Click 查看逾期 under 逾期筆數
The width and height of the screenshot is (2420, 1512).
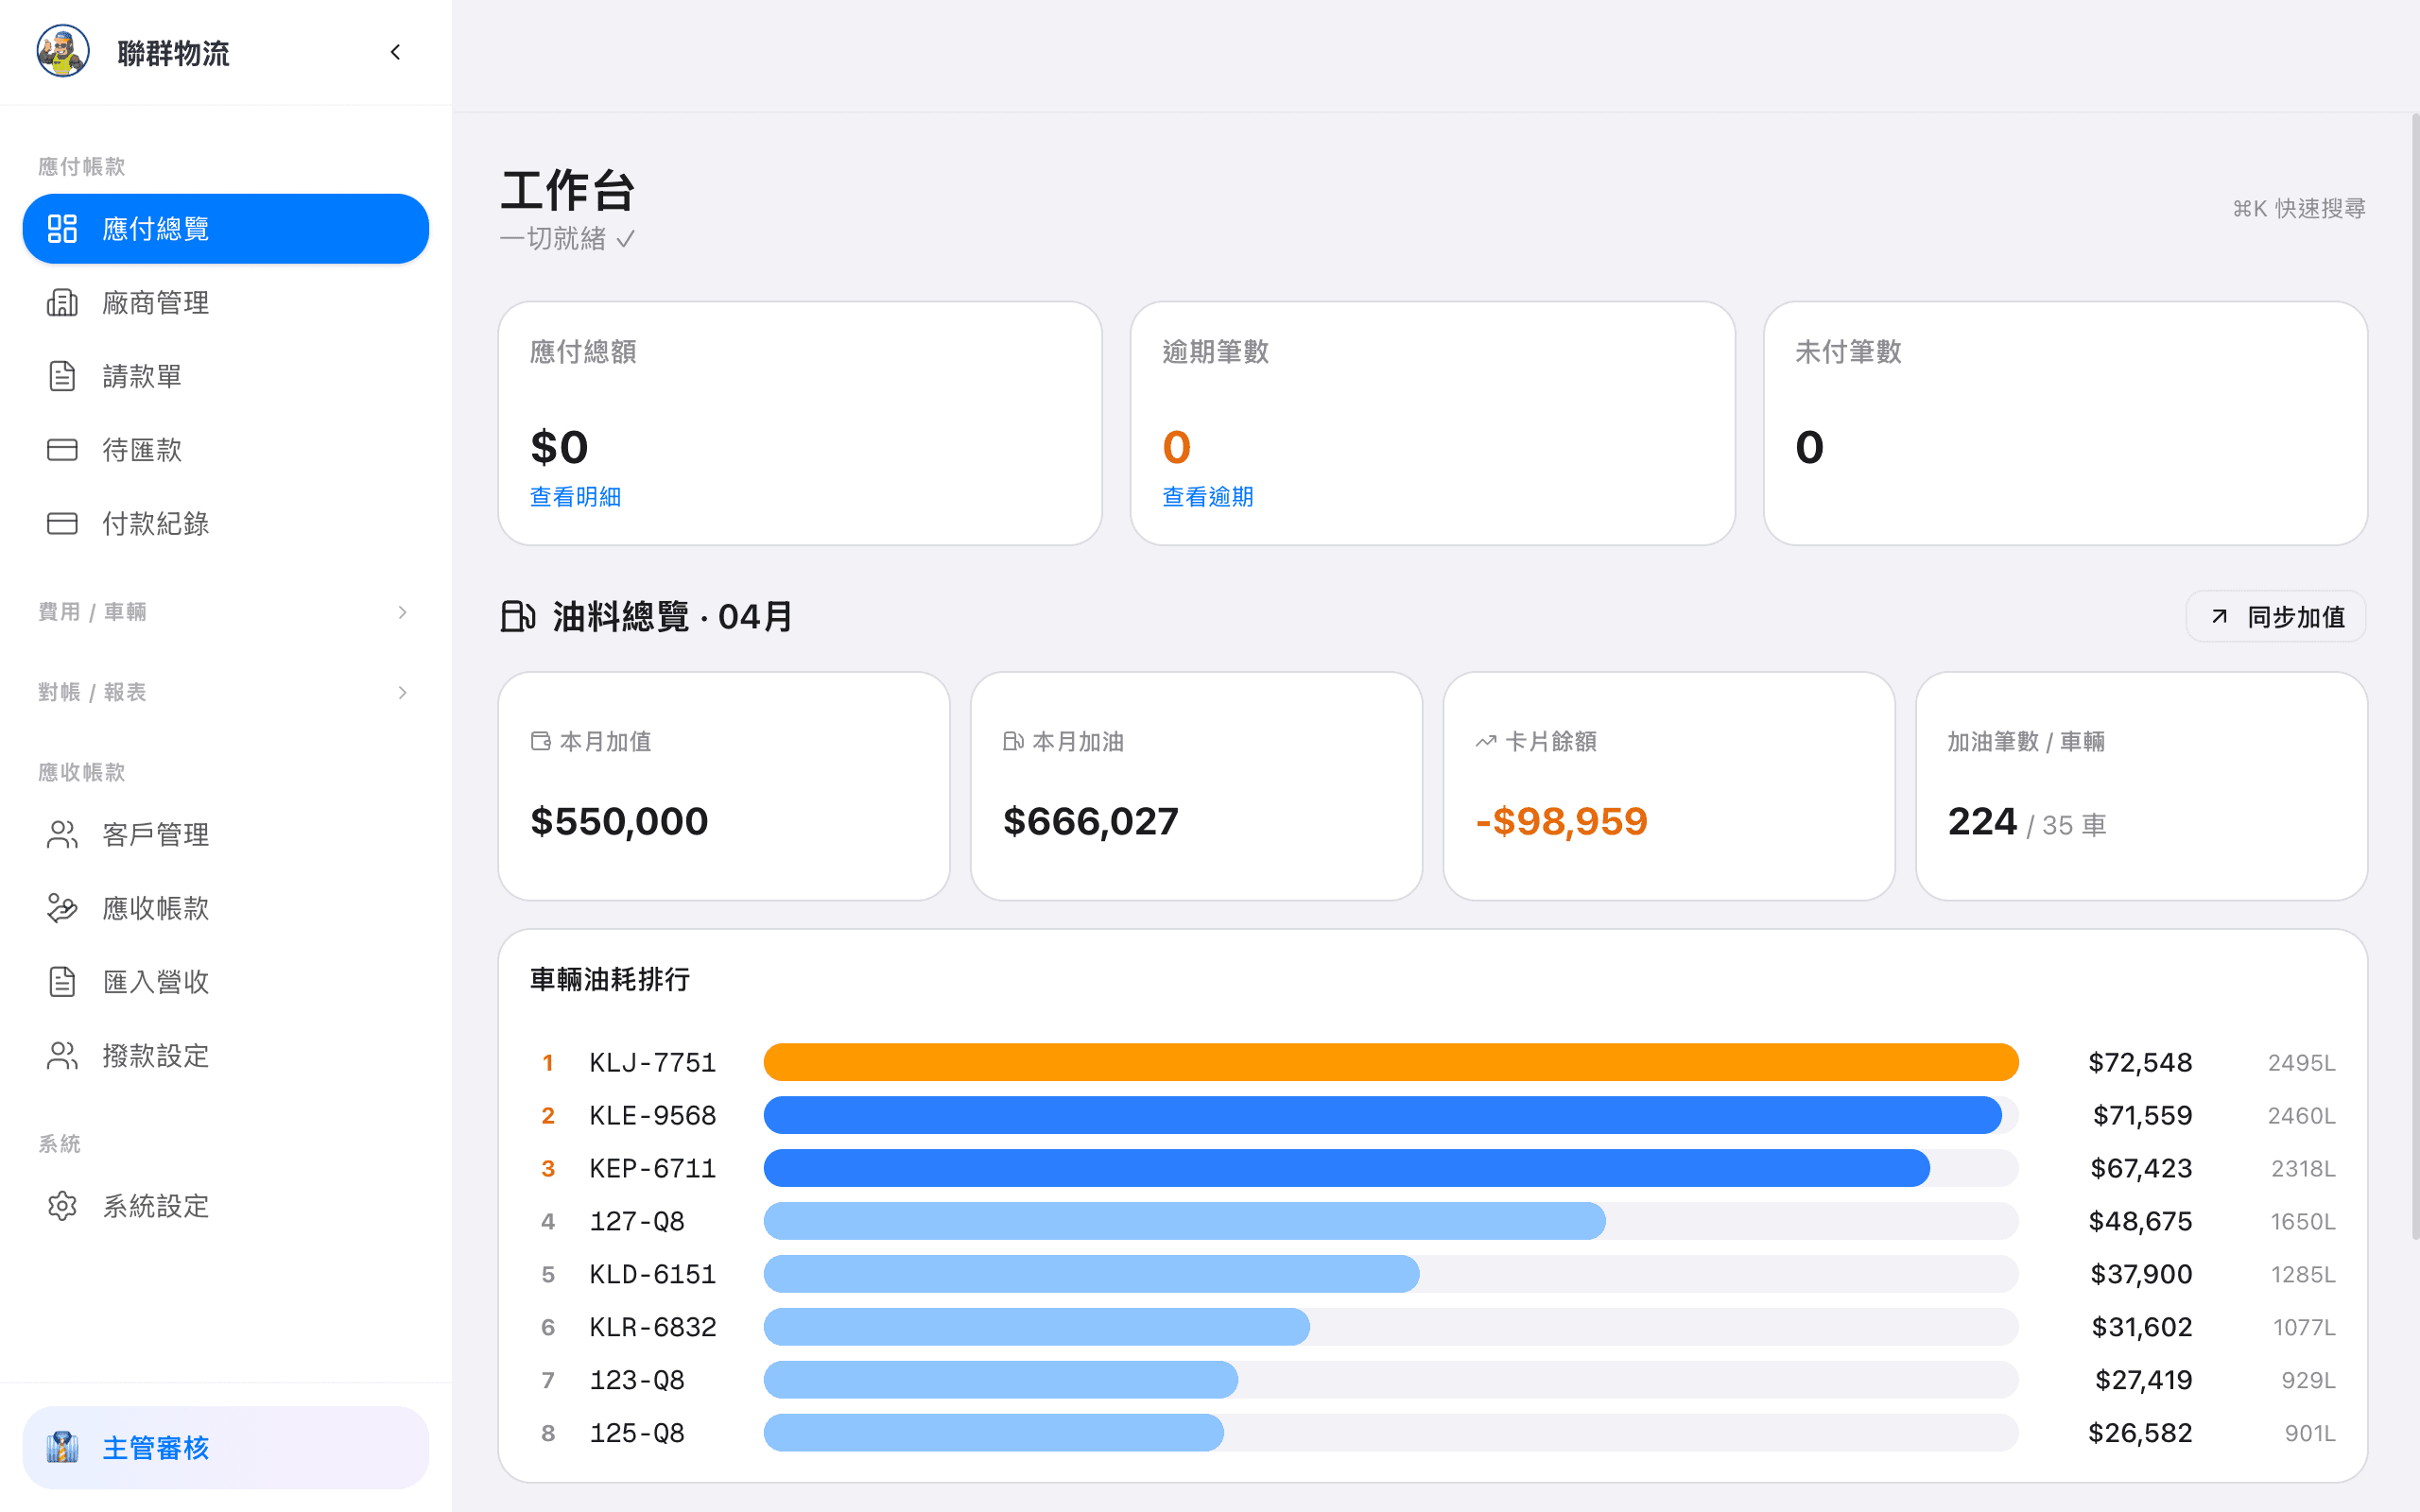click(x=1207, y=496)
